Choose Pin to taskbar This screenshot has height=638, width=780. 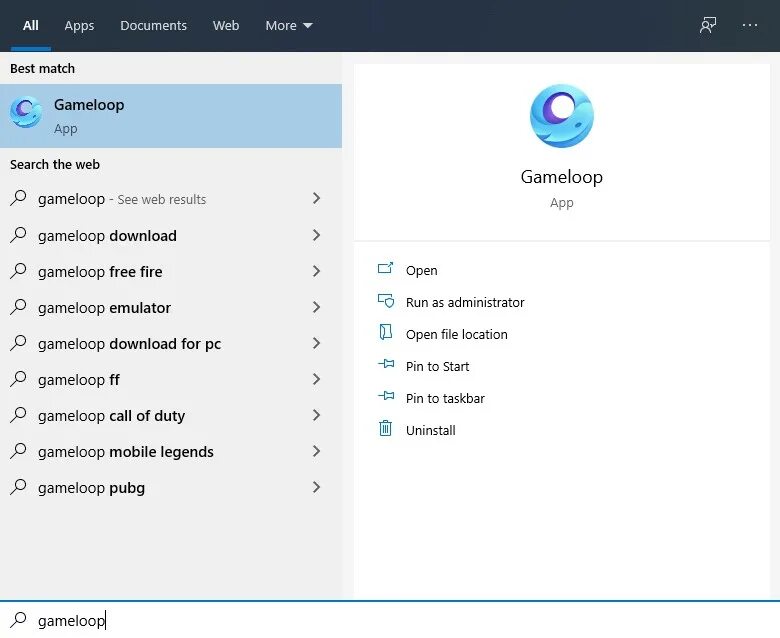[445, 398]
